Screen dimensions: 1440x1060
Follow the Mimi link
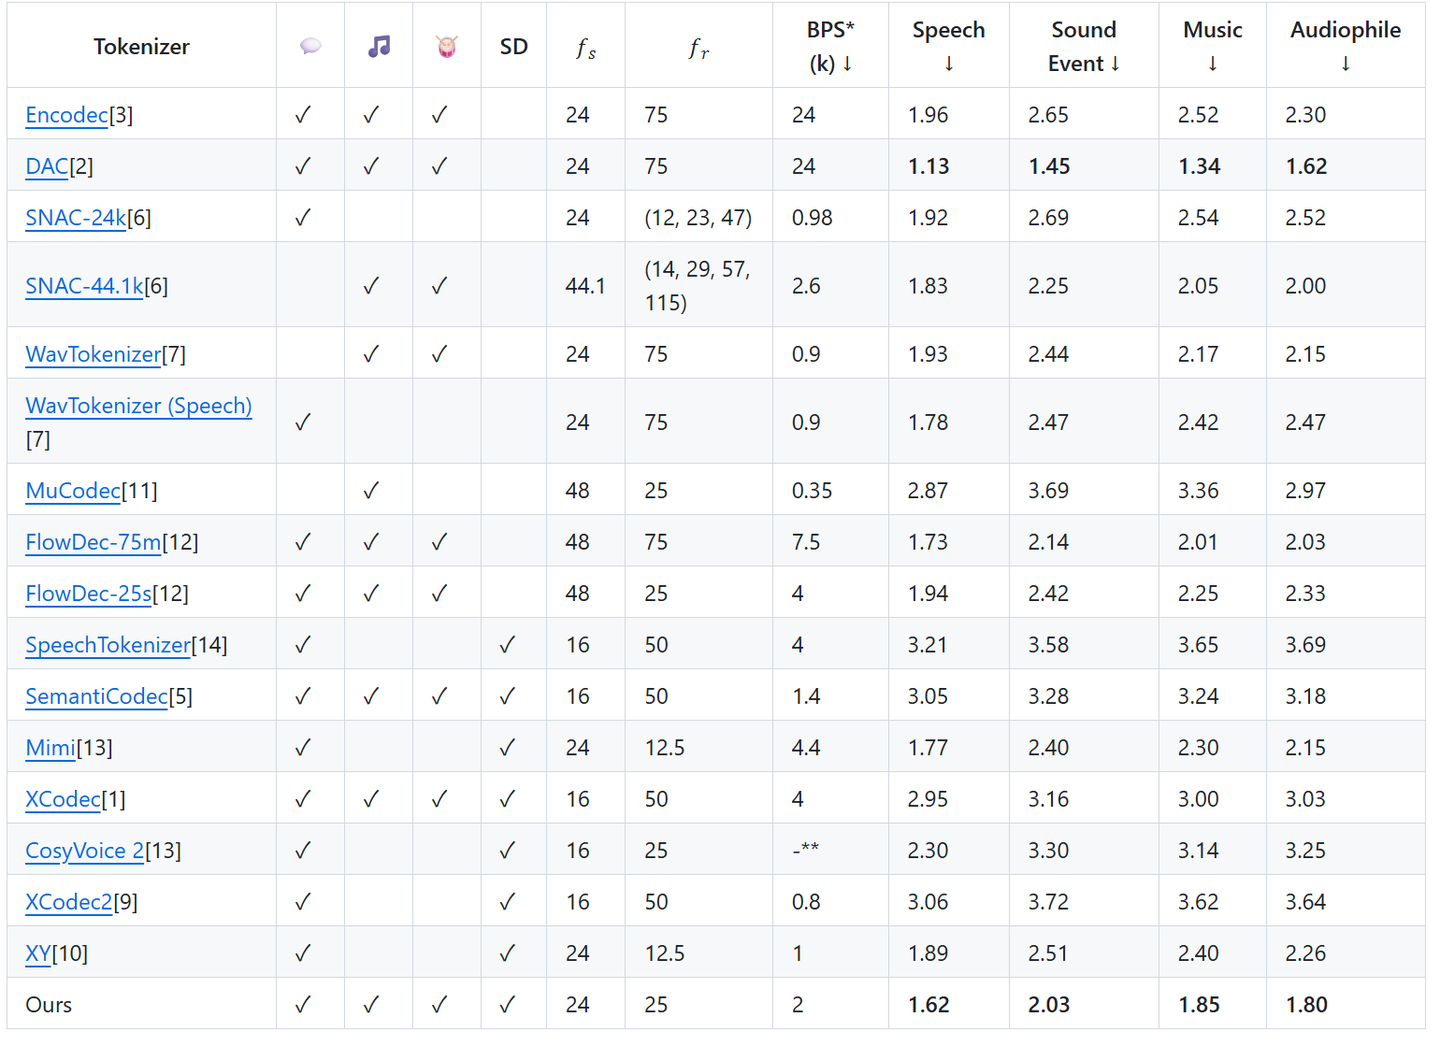tap(50, 748)
